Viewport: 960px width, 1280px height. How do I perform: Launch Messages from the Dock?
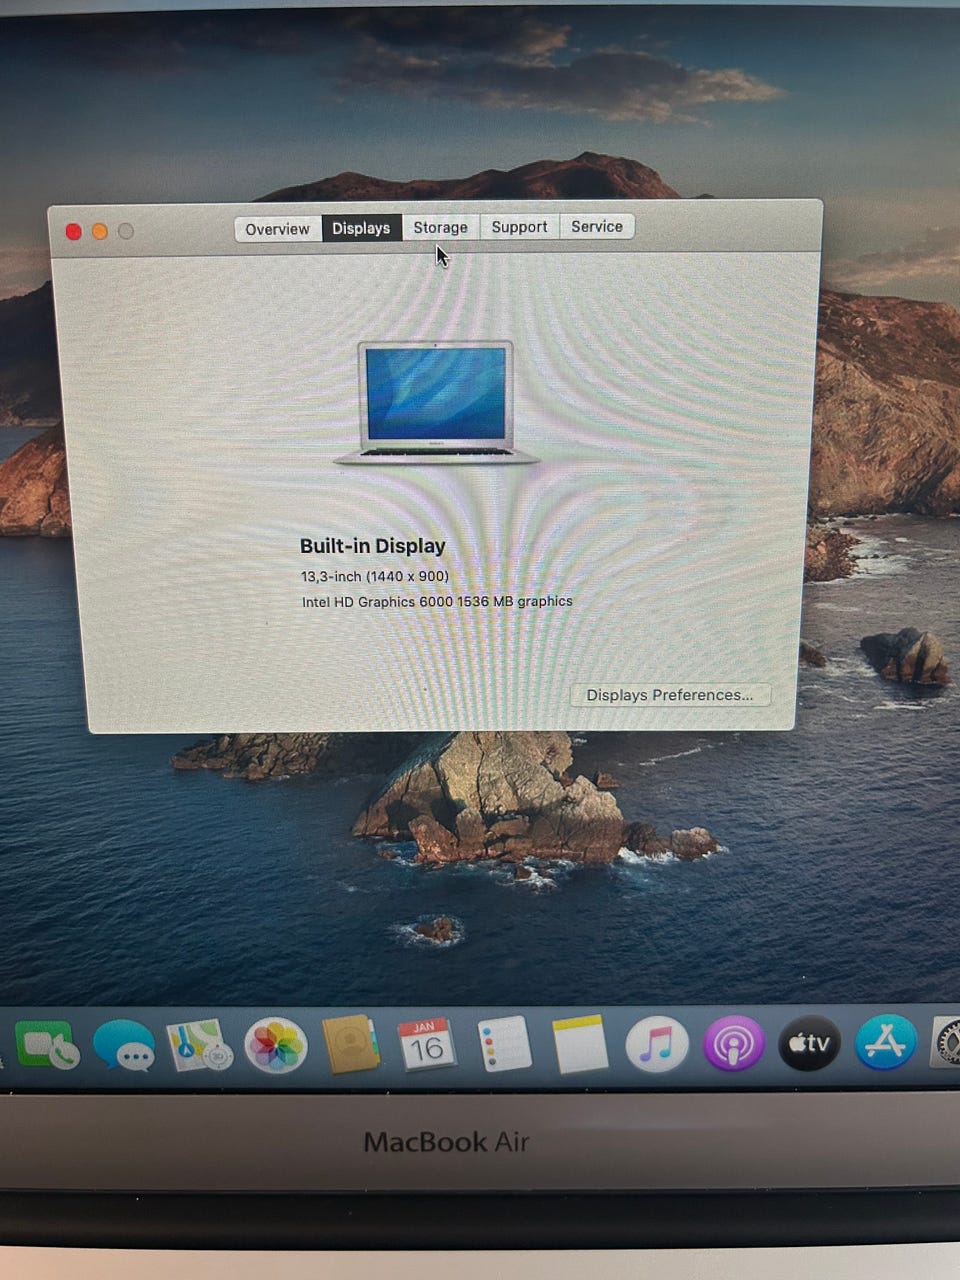124,1046
